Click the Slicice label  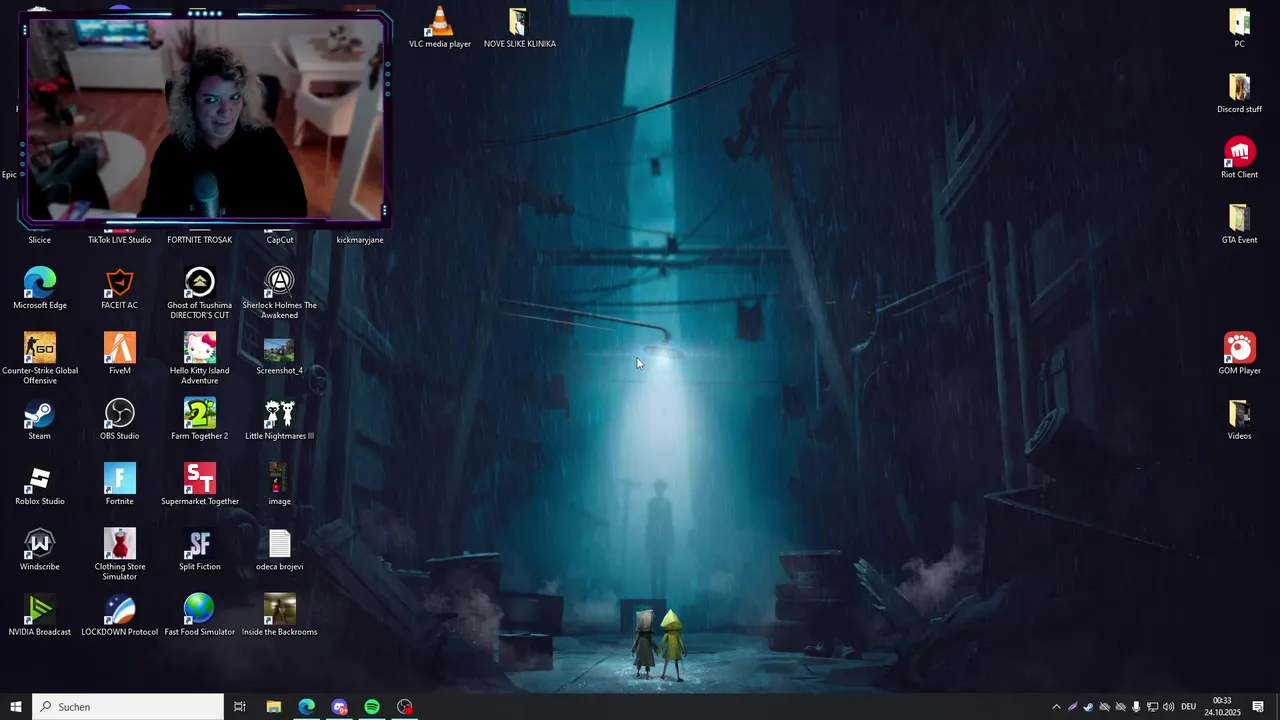tap(40, 240)
